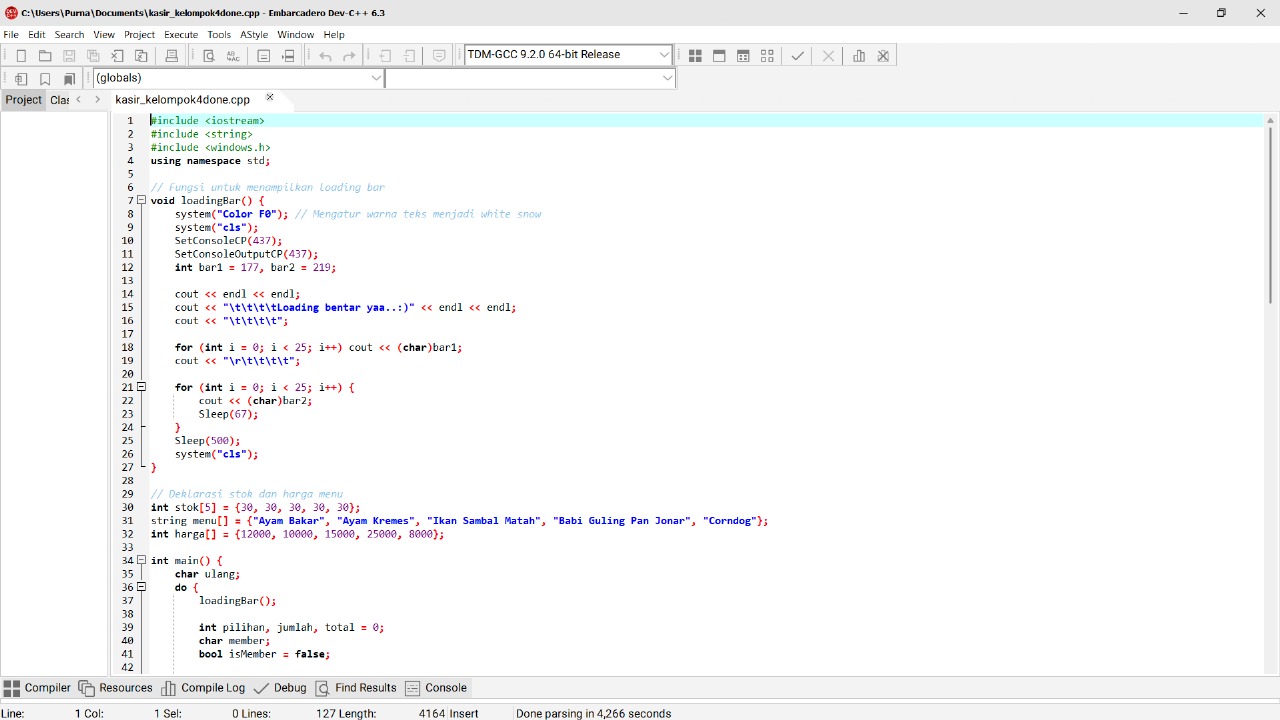Open the TDM-GCC 9.2.0 compiler set dropdown
The height and width of the screenshot is (720, 1280).
664,55
